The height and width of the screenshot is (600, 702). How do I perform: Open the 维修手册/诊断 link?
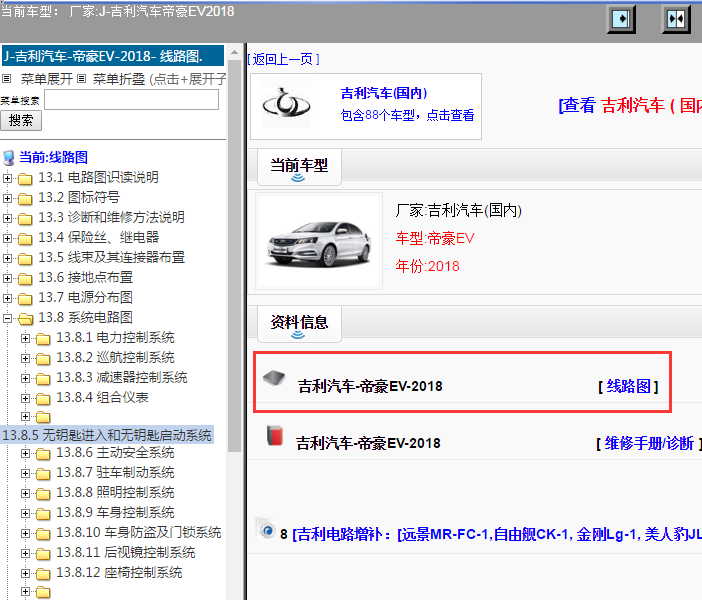[649, 443]
